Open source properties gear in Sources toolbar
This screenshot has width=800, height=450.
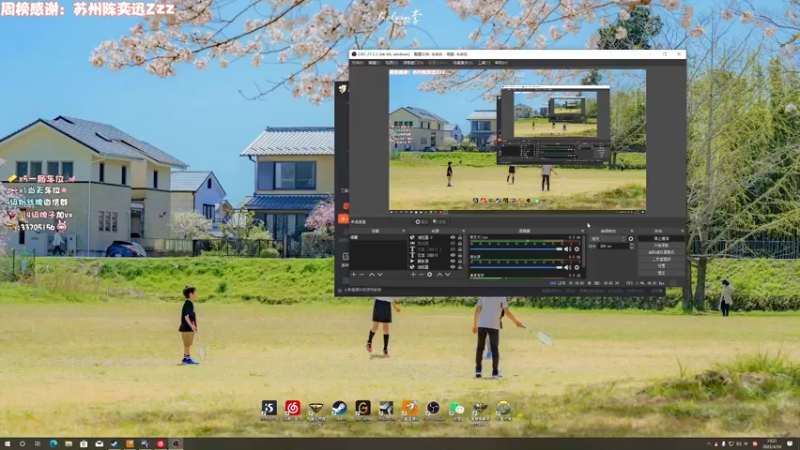click(430, 274)
